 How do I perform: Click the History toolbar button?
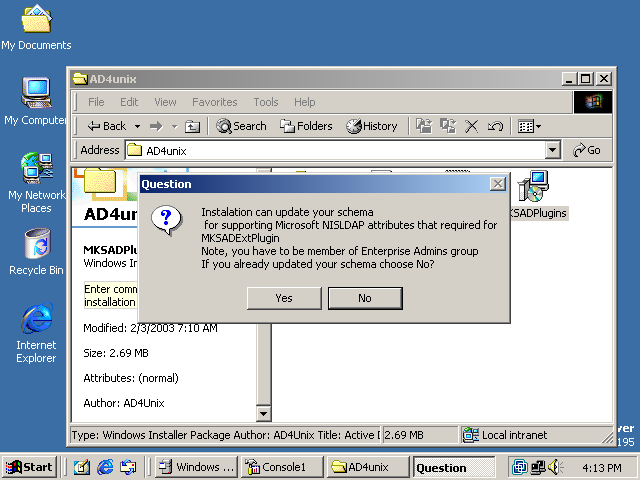[372, 126]
